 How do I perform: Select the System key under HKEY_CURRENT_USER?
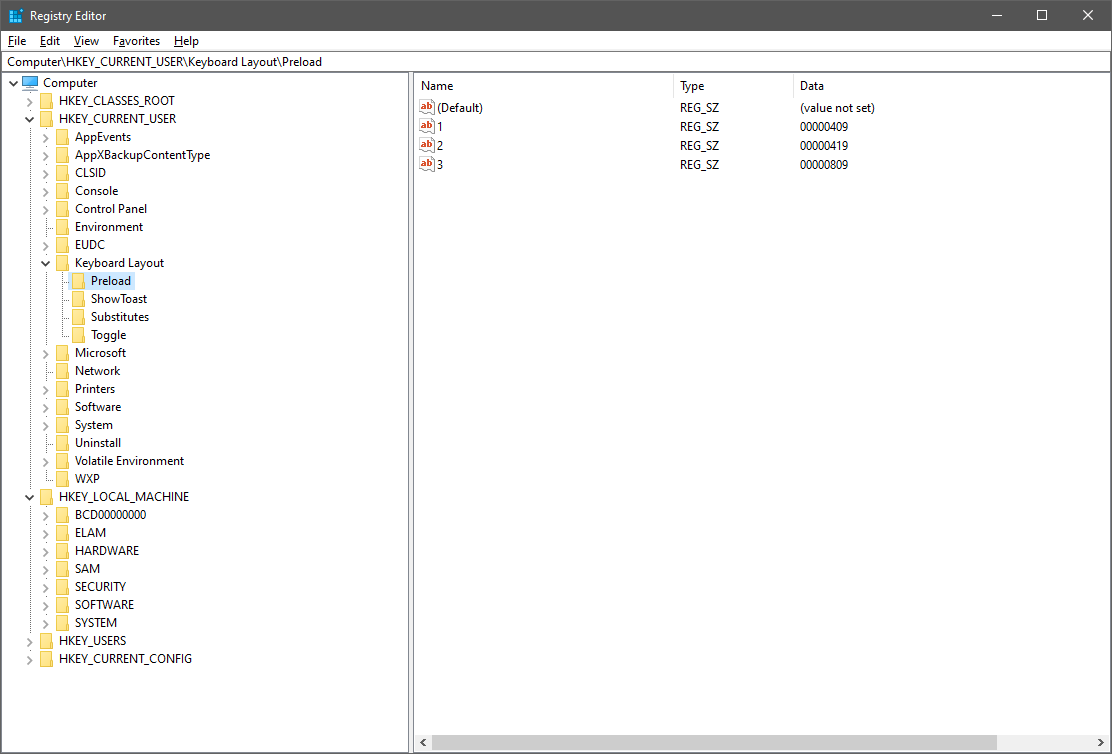click(x=94, y=425)
